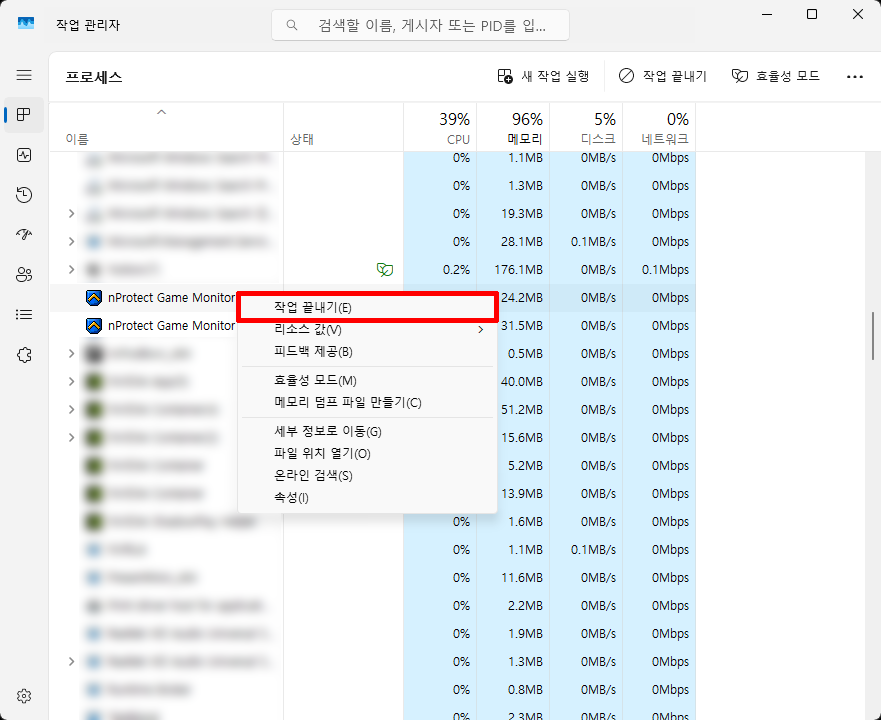
Task: Open the Services puzzle sidebar icon
Action: (24, 355)
